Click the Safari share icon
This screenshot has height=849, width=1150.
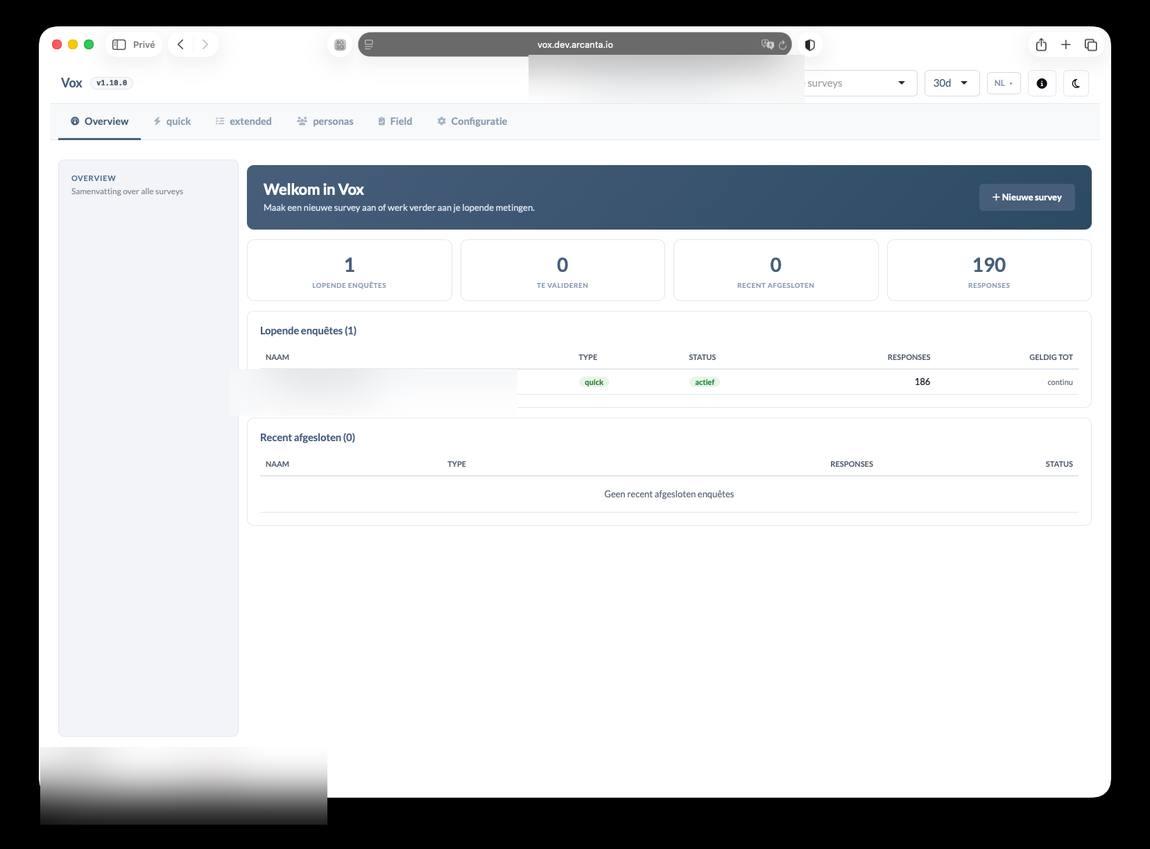click(x=1041, y=45)
